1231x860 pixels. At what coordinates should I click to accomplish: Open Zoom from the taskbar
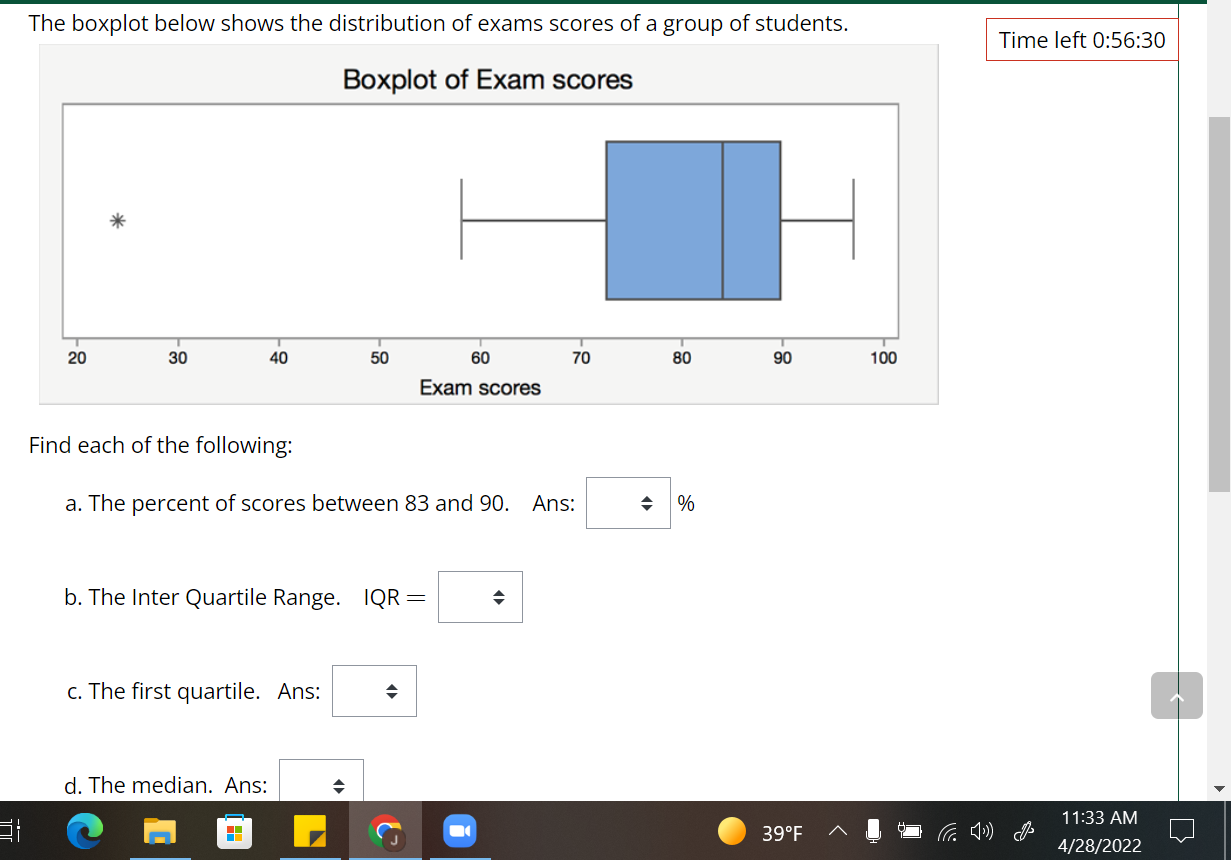[460, 832]
